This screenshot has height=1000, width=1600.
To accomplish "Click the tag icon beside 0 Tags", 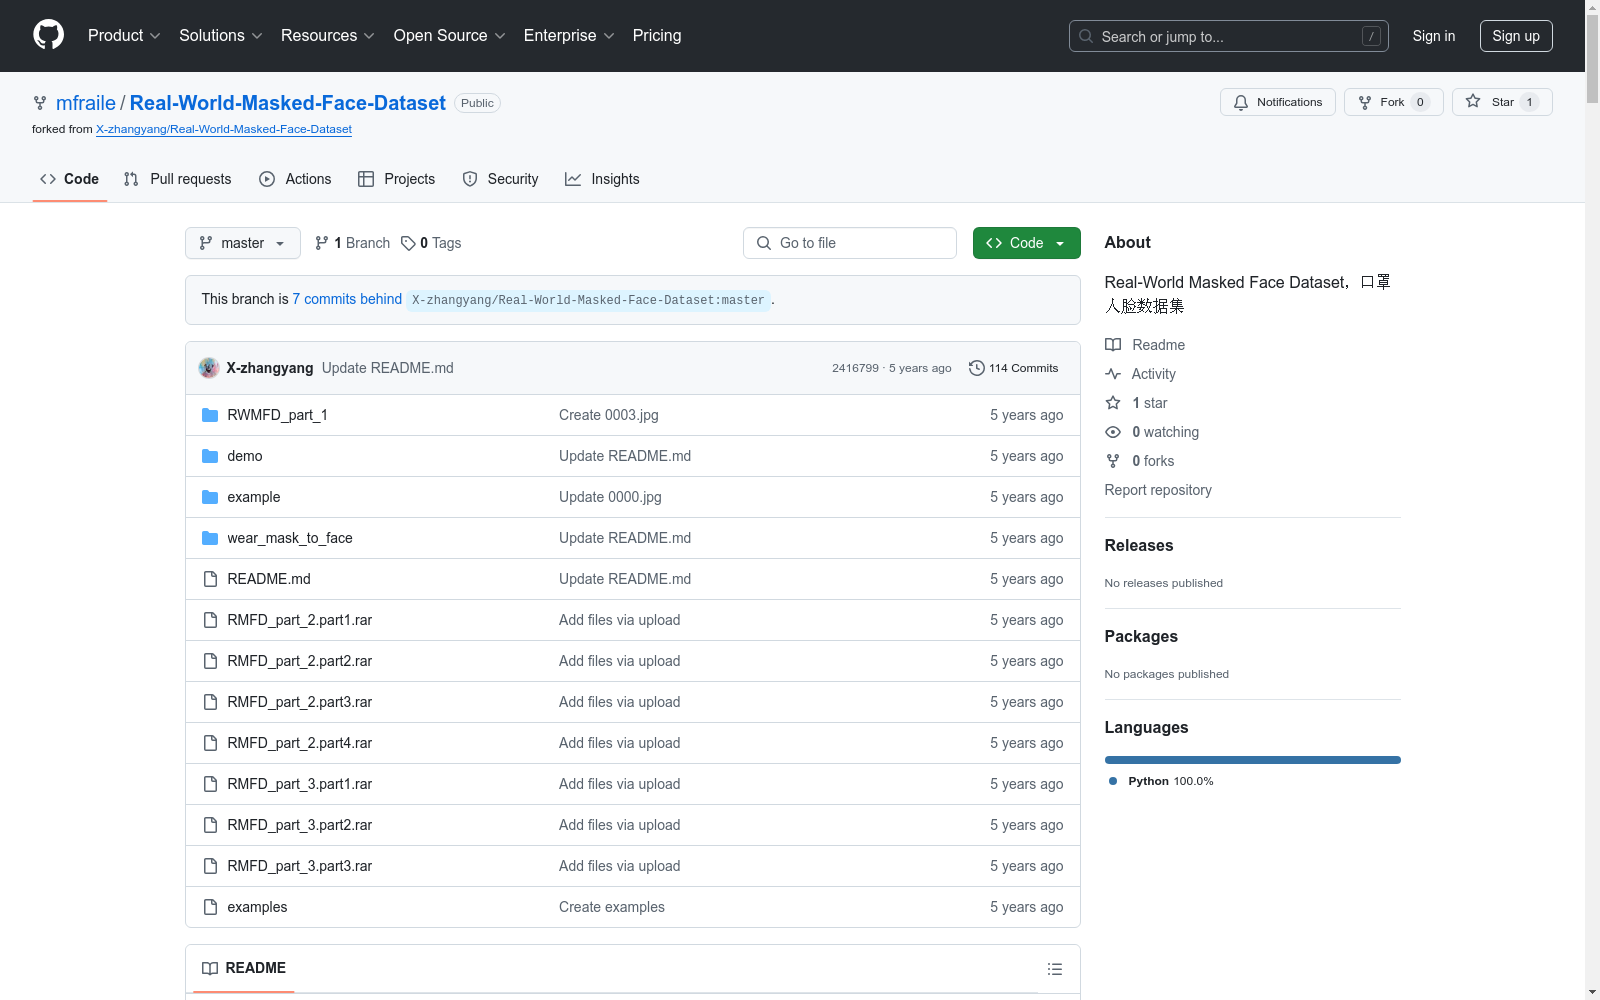I will pyautogui.click(x=408, y=243).
